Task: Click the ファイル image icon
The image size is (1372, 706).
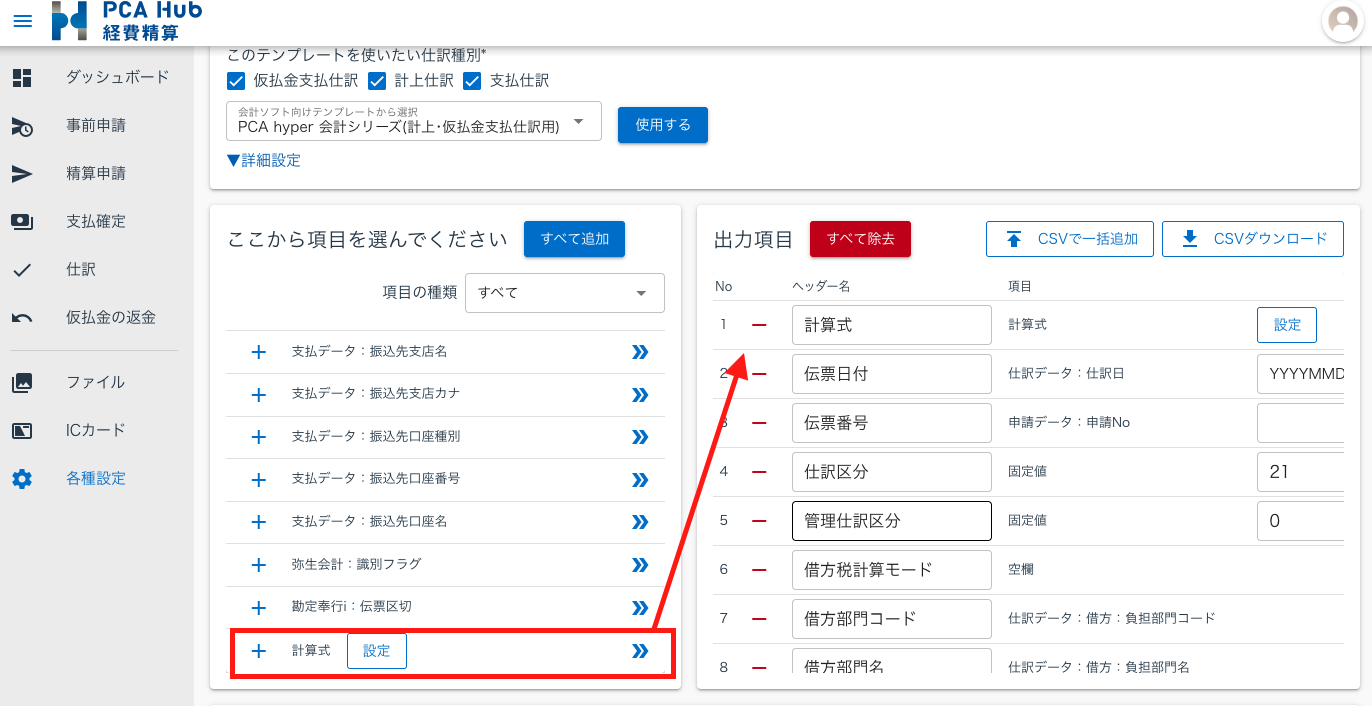Action: tap(22, 382)
